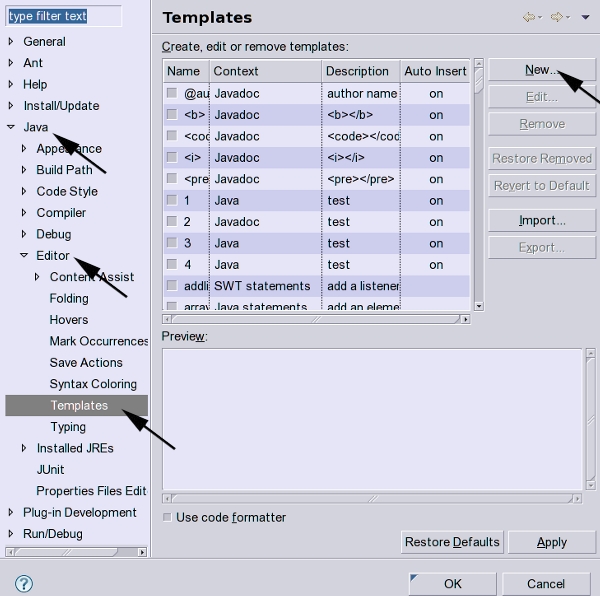The width and height of the screenshot is (600, 596).
Task: Open the Save Actions preference page
Action: coord(86,363)
